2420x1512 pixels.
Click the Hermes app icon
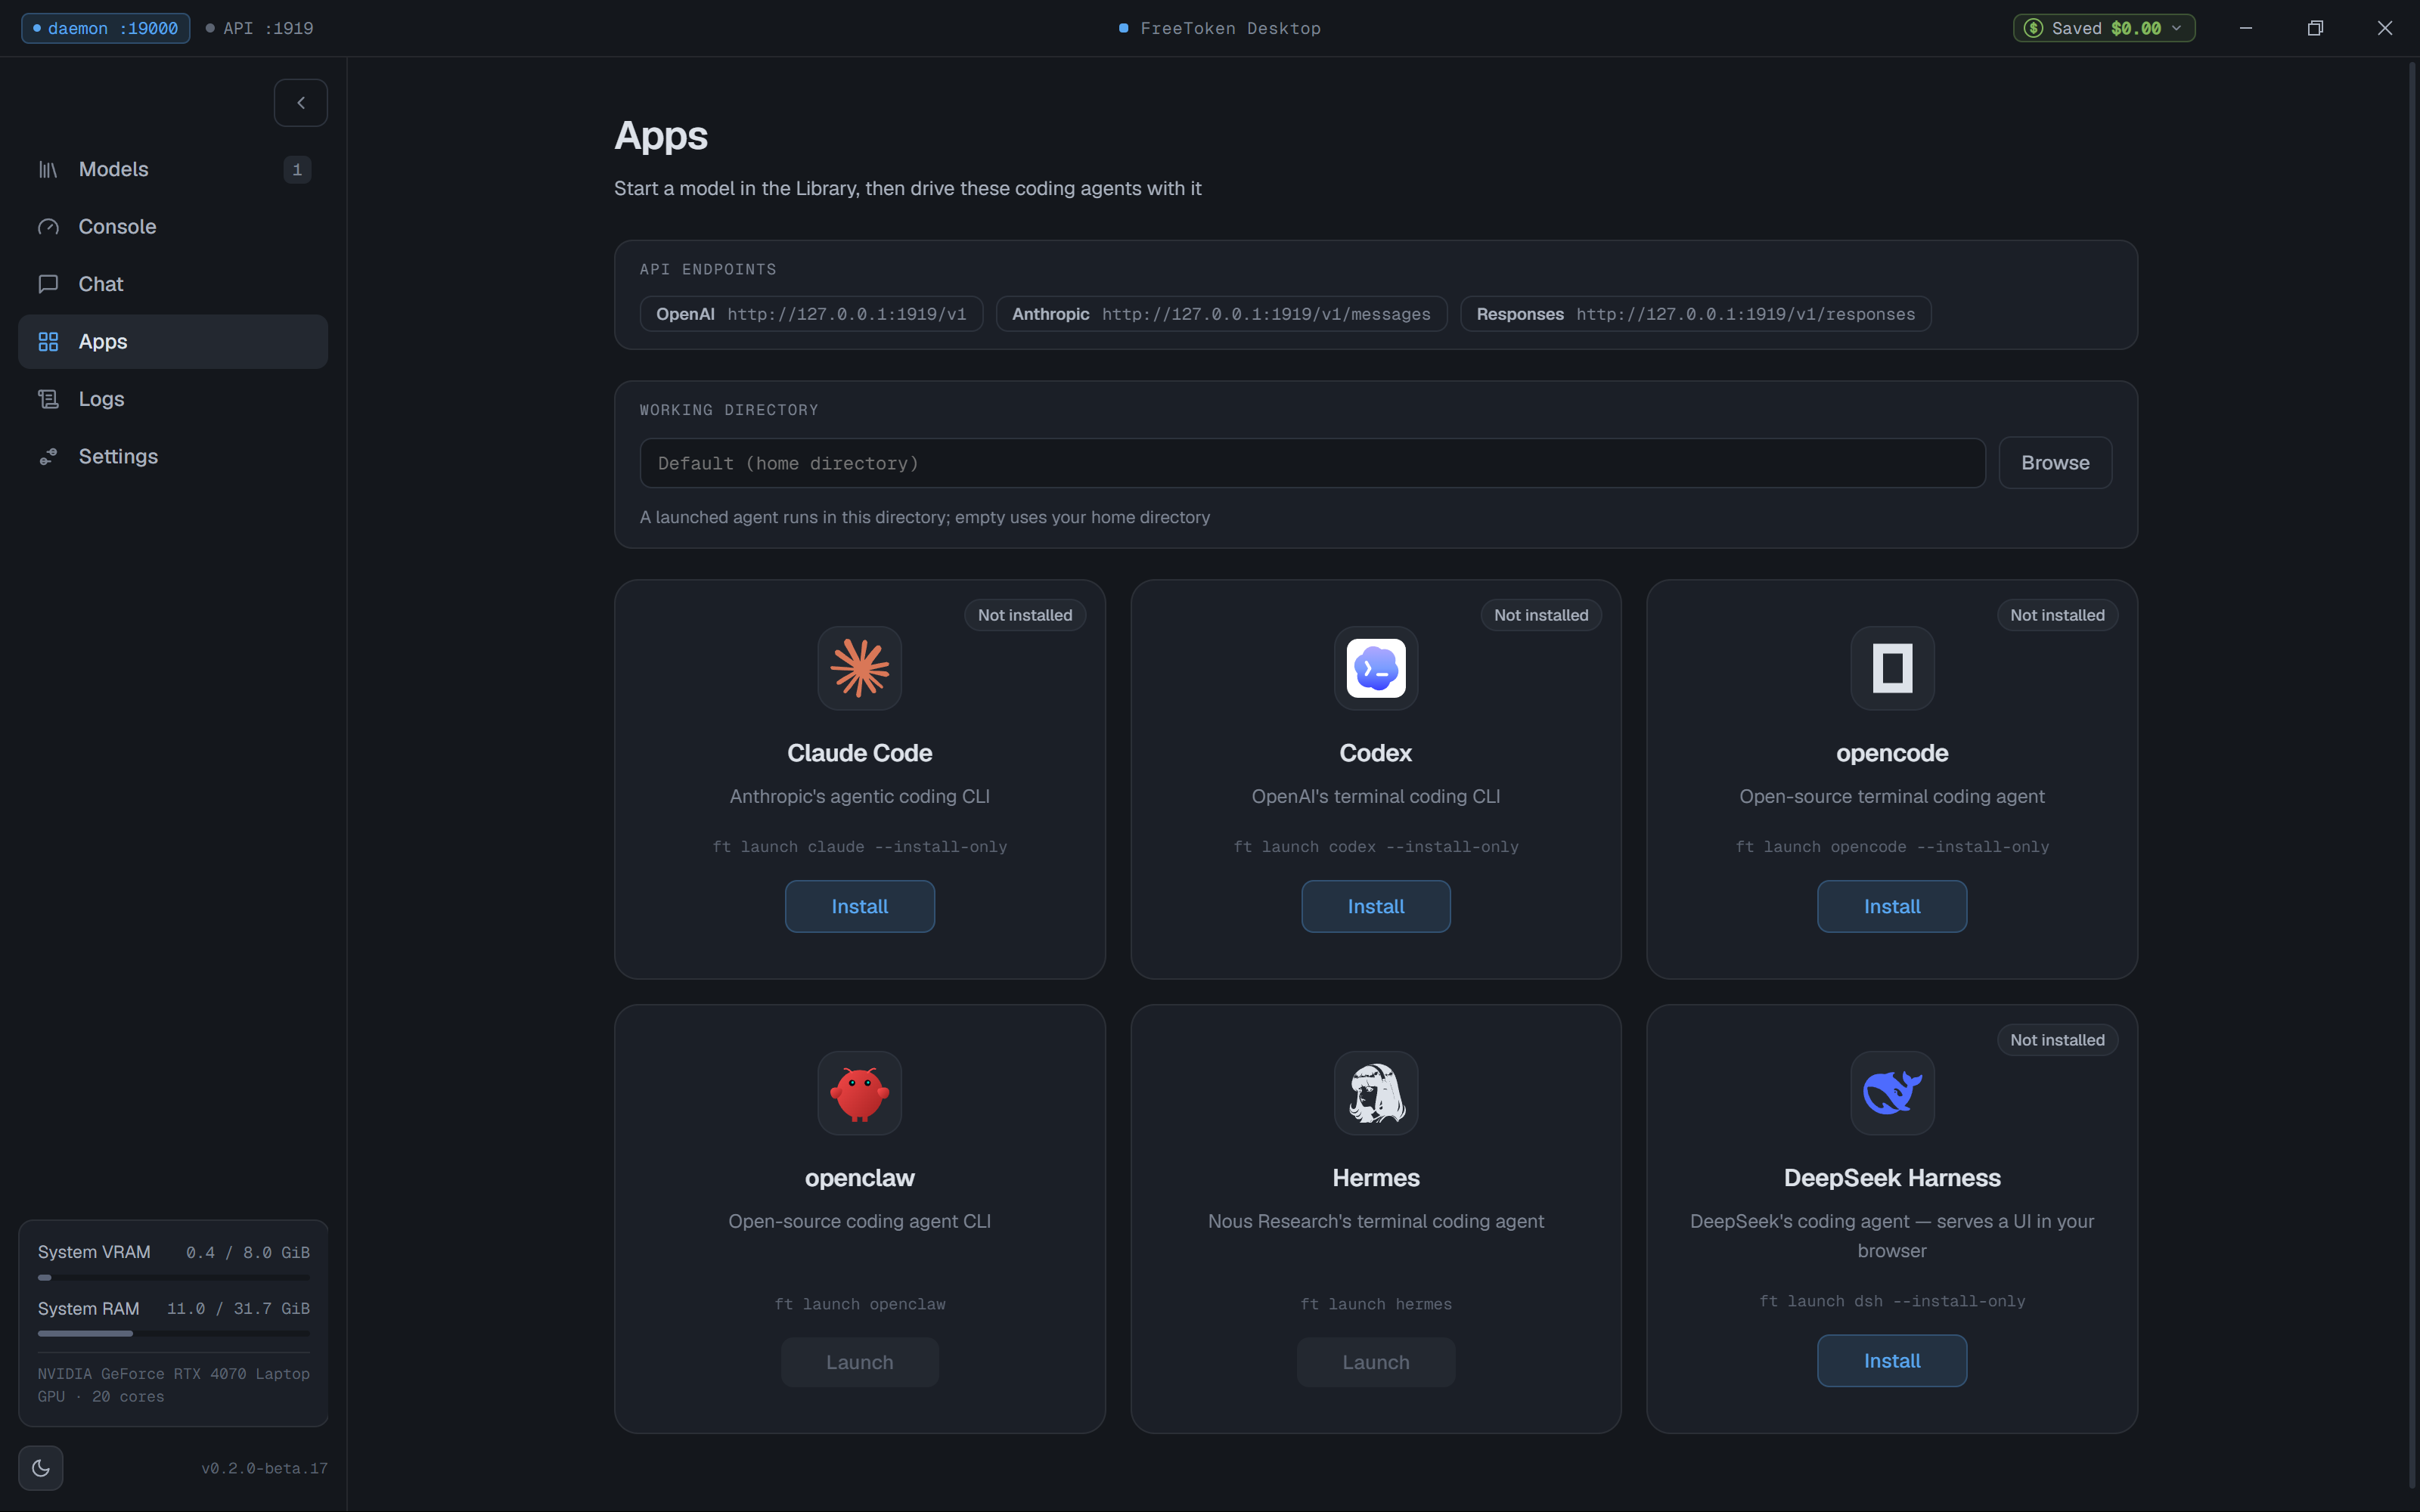pyautogui.click(x=1376, y=1093)
